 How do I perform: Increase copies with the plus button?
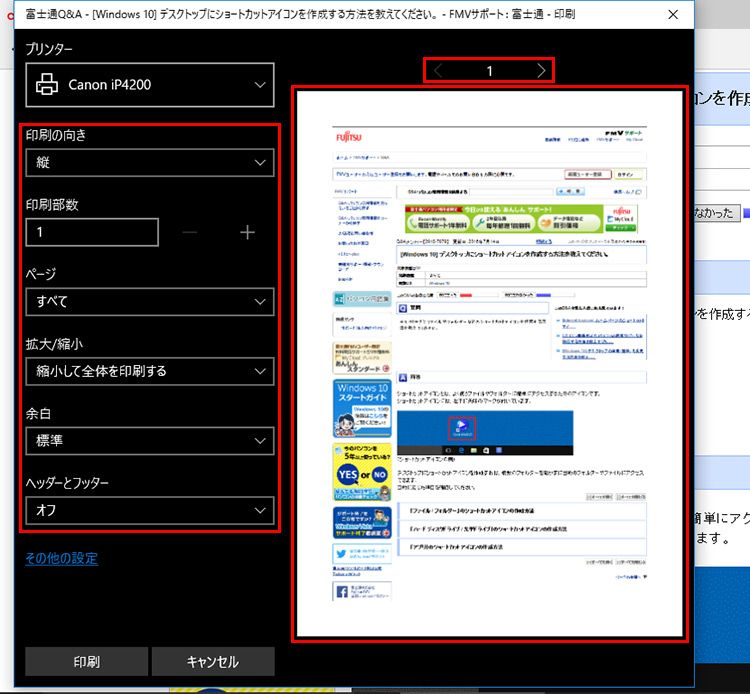(x=247, y=232)
